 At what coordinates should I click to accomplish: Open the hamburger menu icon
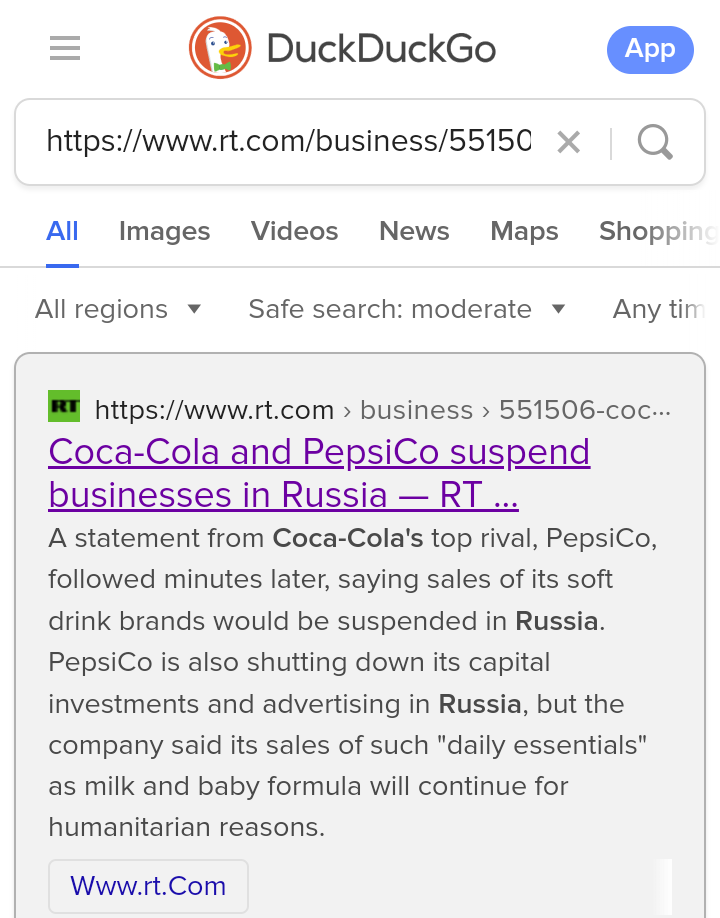tap(65, 48)
